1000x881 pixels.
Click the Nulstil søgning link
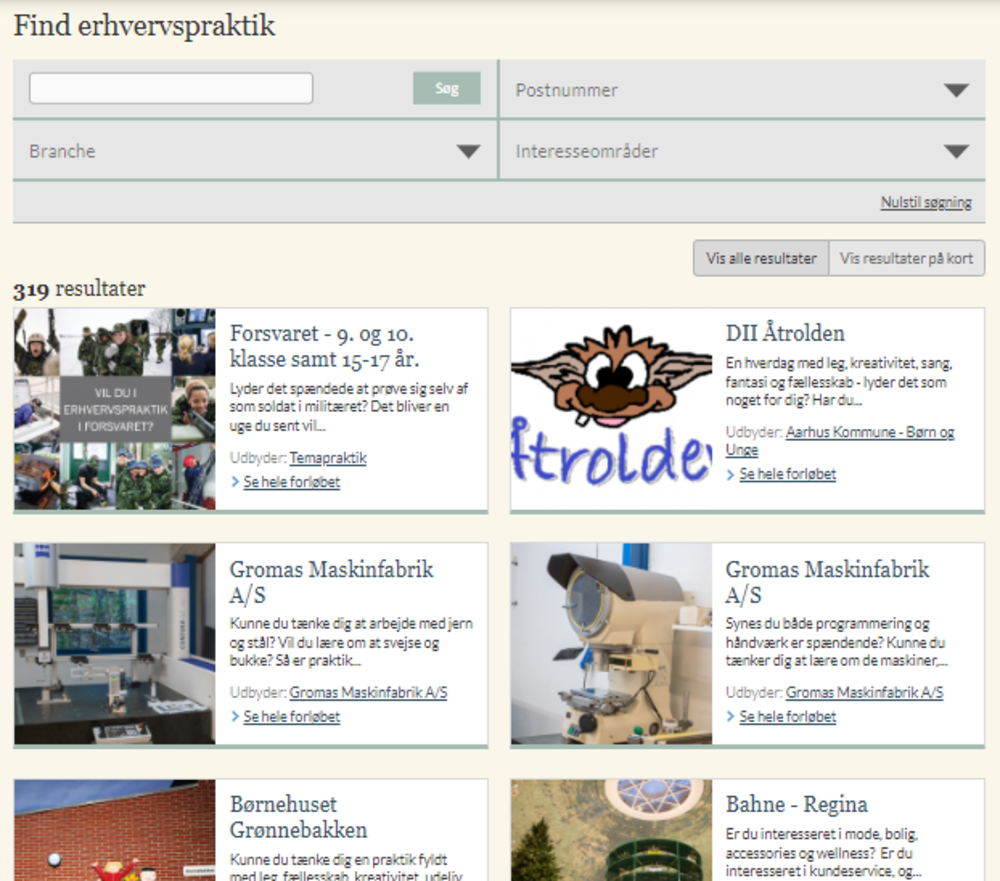point(925,202)
